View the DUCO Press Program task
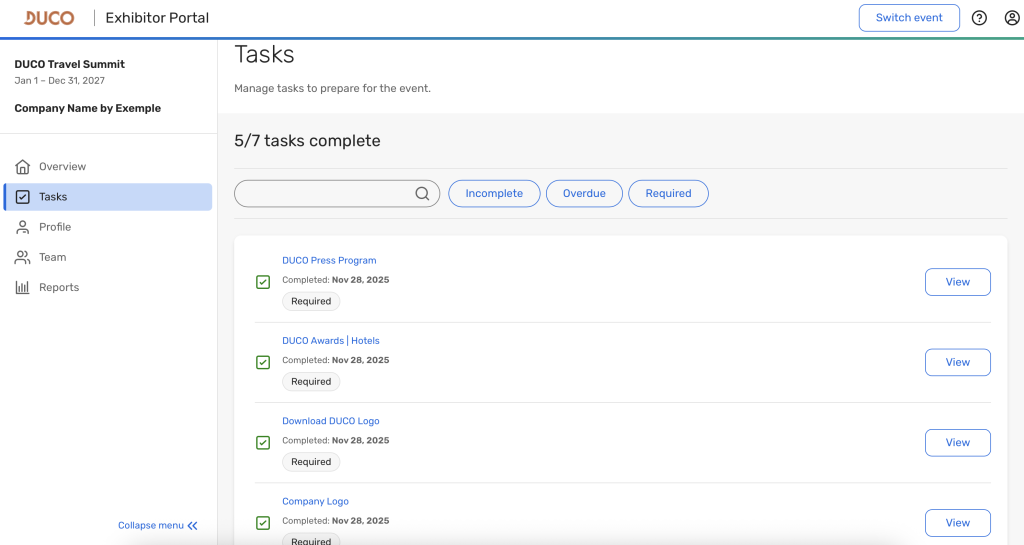Screen dimensions: 1024x545 [x=957, y=282]
